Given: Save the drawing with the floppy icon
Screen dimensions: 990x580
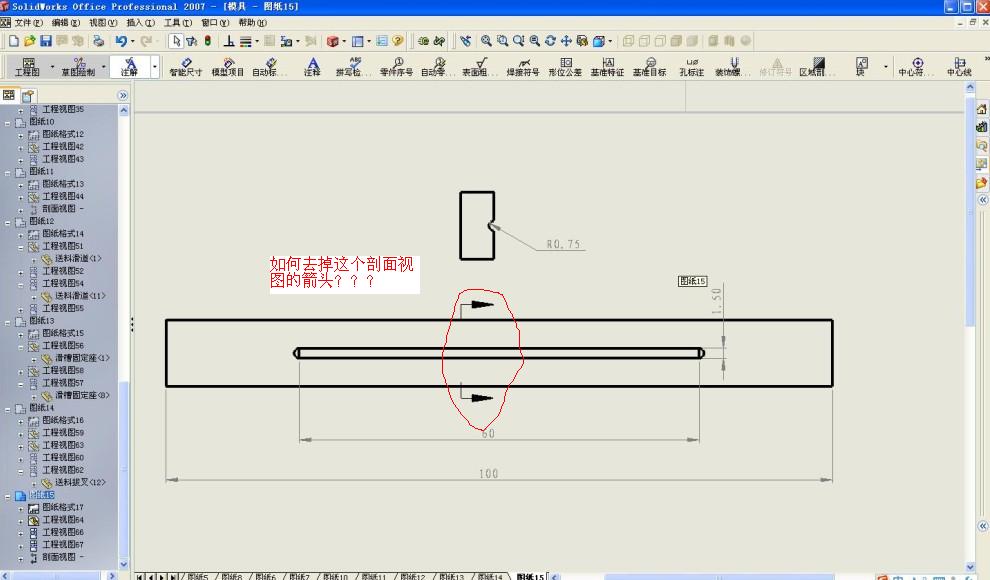Looking at the screenshot, I should coord(45,41).
